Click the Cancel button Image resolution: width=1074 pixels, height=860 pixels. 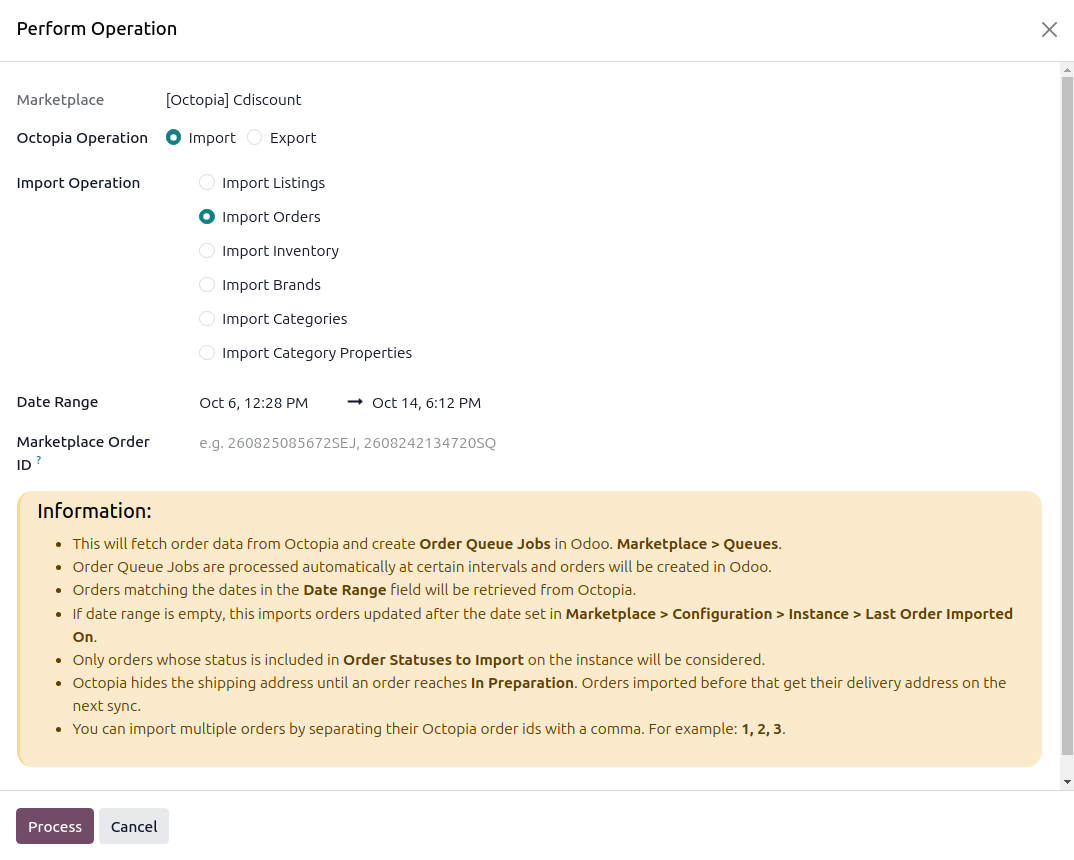tap(134, 826)
